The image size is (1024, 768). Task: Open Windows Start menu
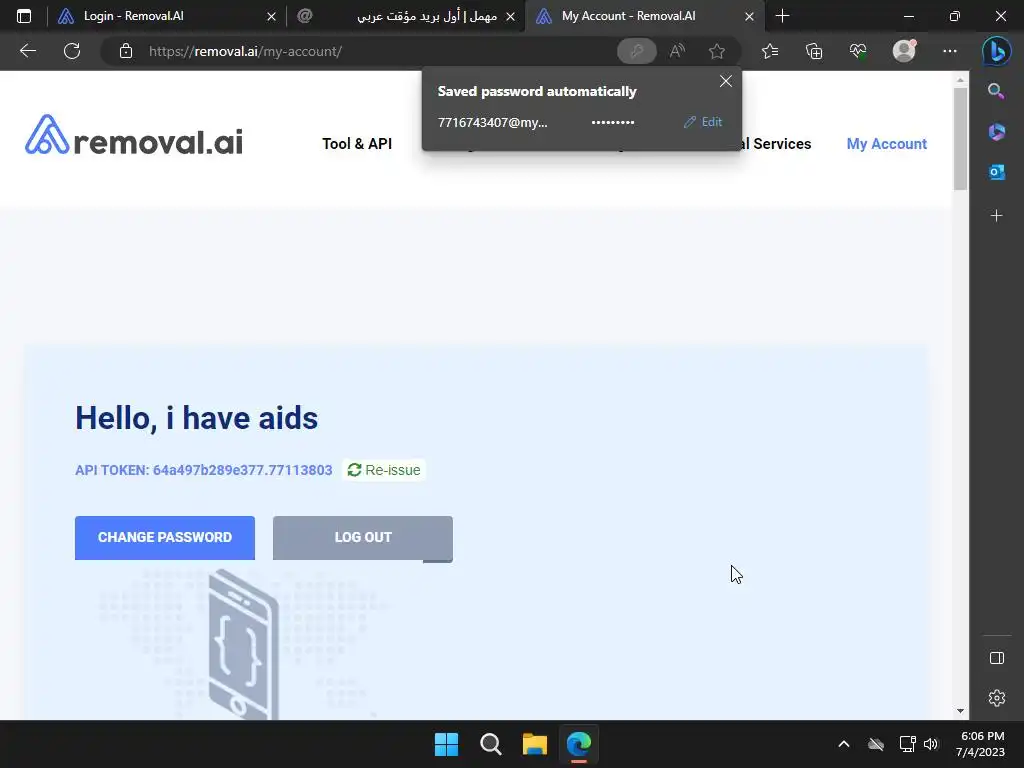coord(447,744)
